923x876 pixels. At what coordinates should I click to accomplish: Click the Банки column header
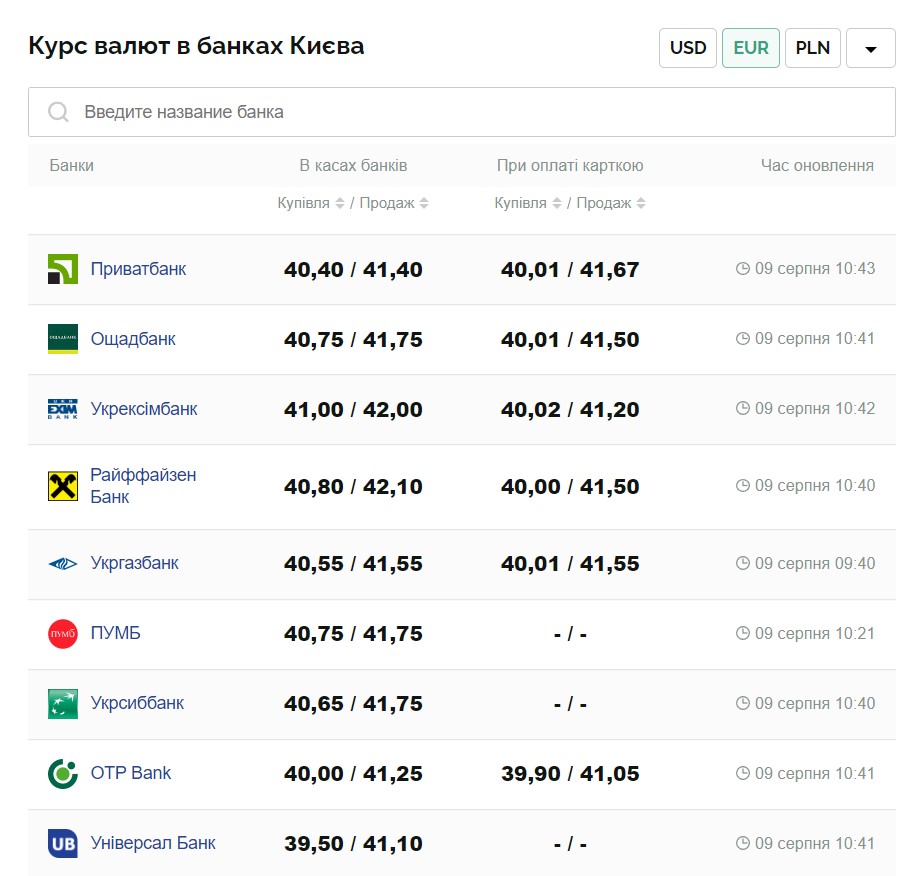point(71,165)
